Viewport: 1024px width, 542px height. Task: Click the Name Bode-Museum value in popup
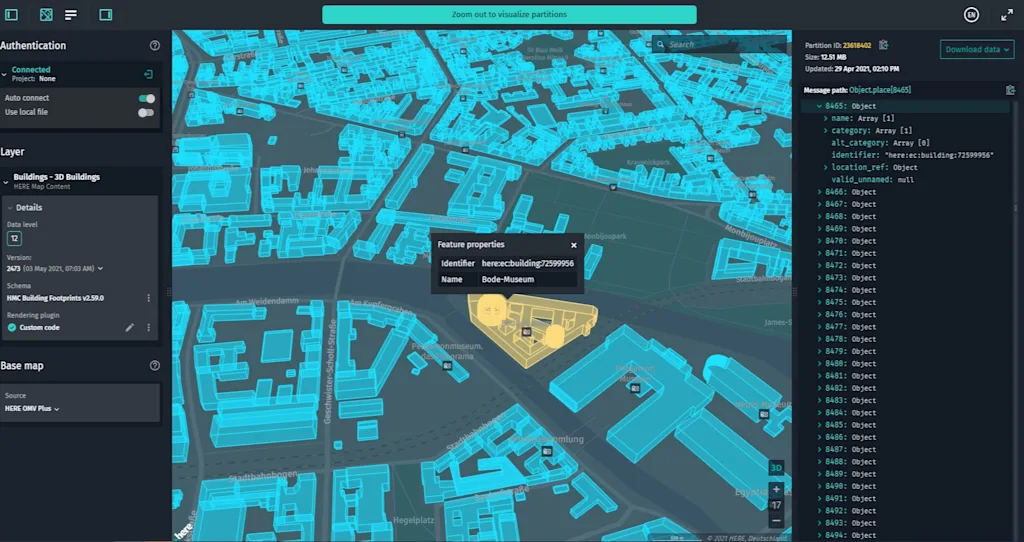coord(508,279)
